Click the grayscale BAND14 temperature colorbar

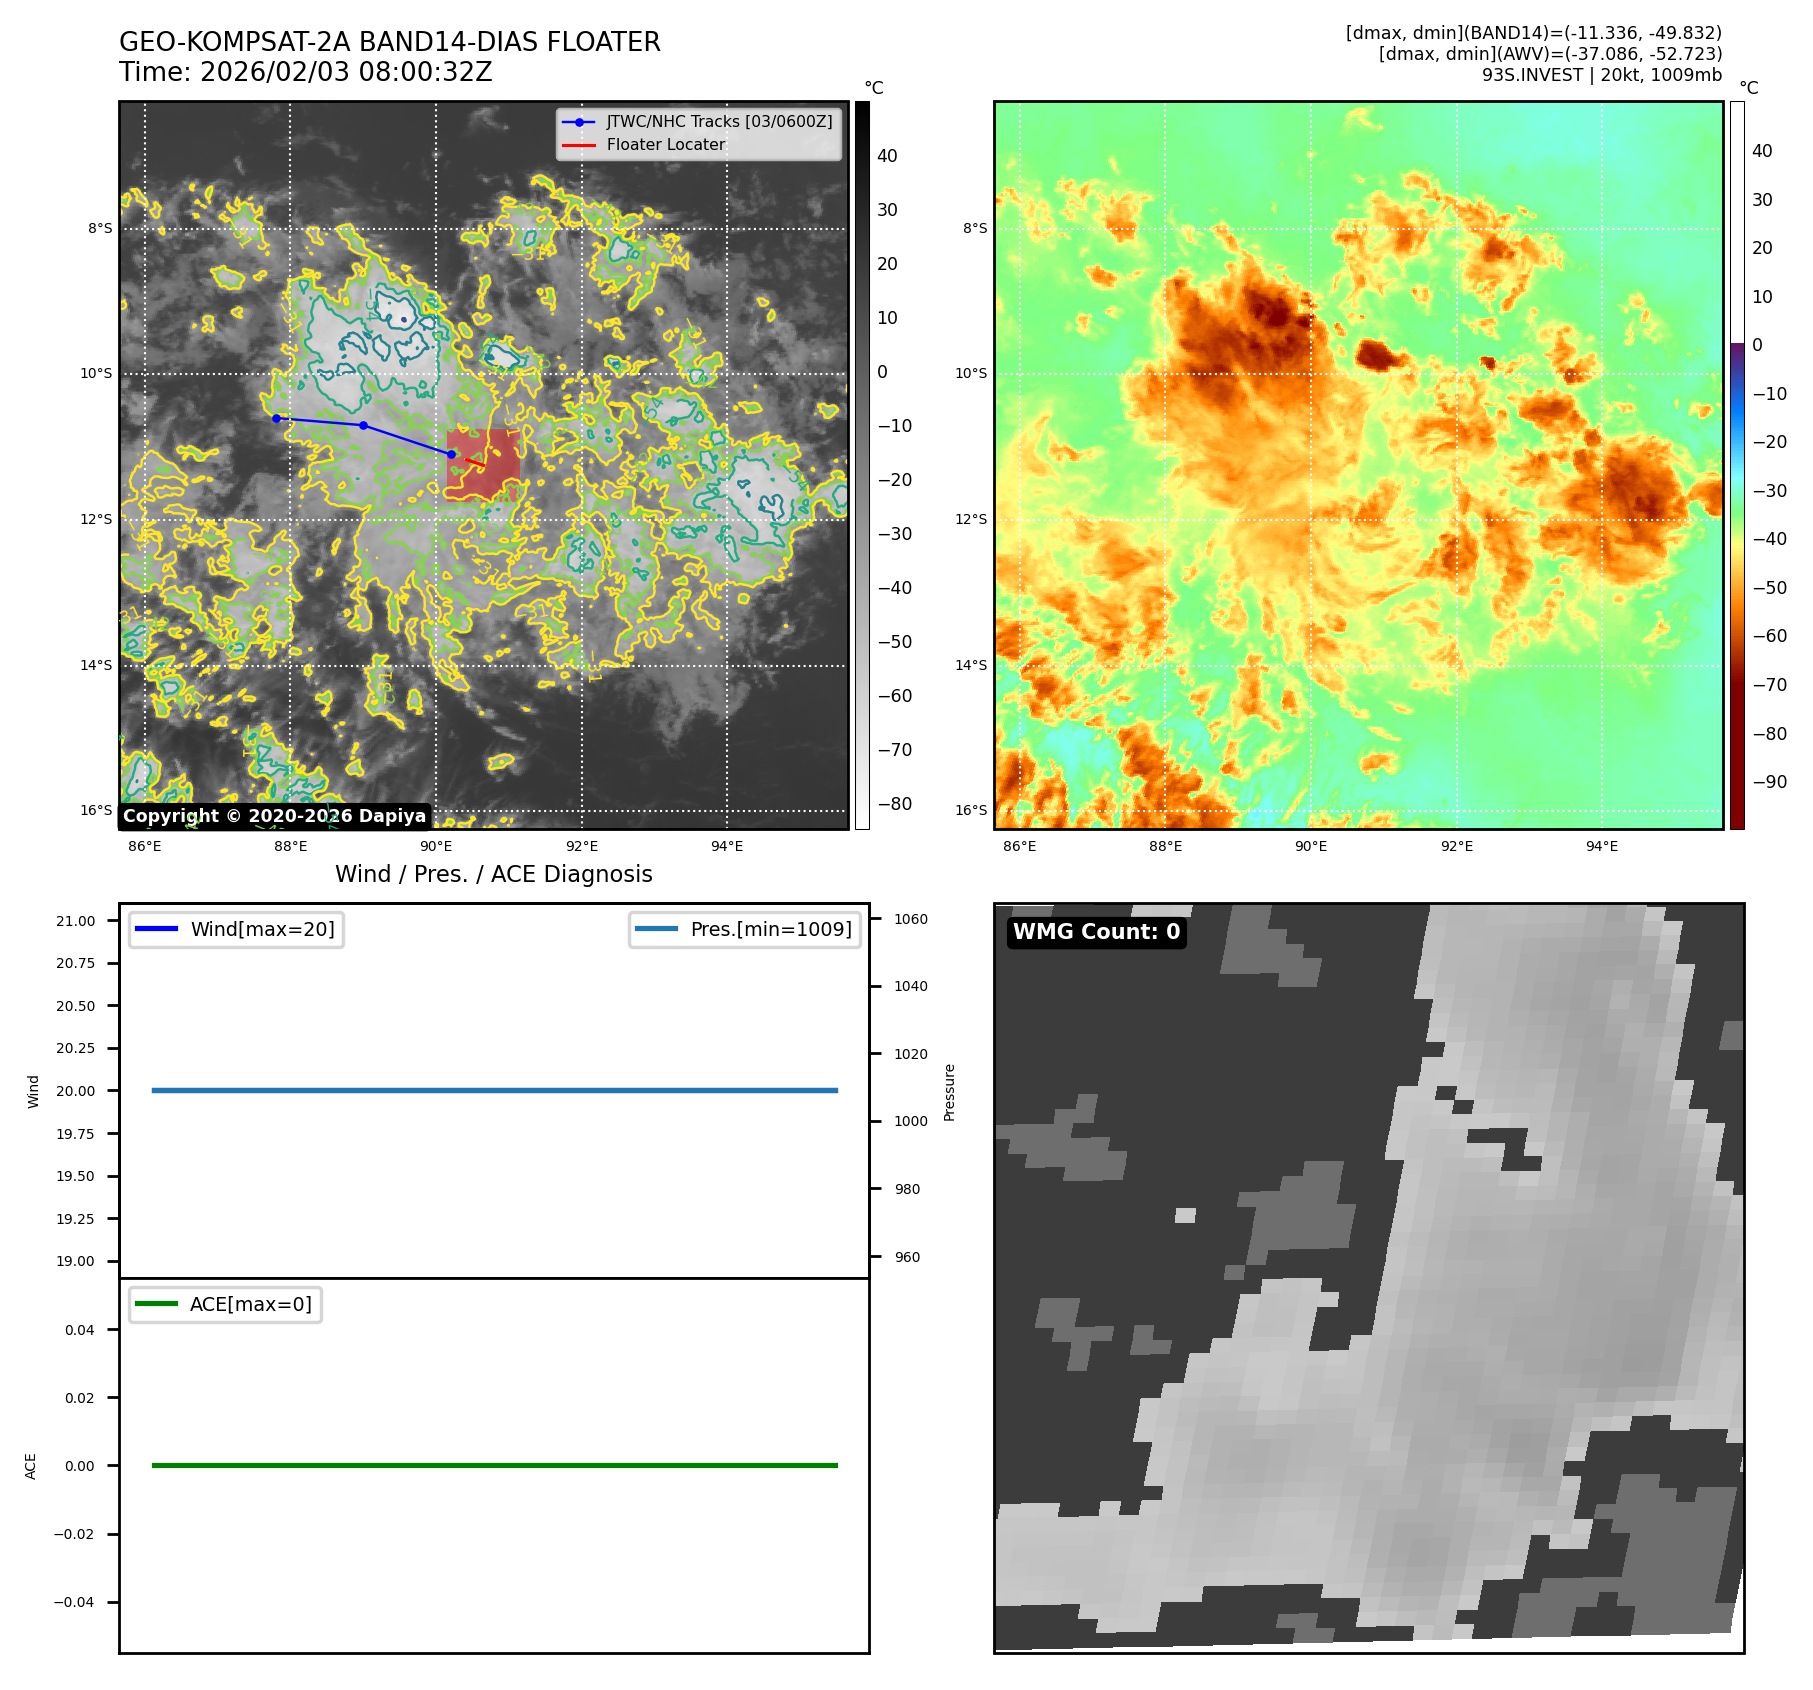(862, 465)
